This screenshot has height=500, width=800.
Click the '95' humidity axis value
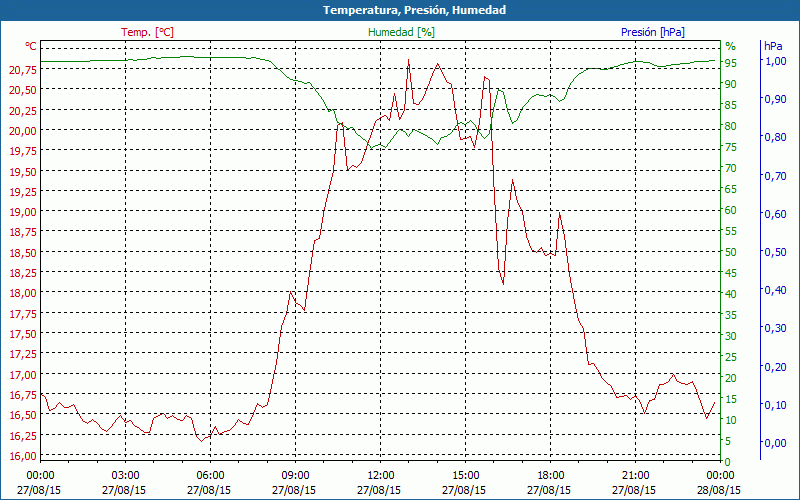pyautogui.click(x=731, y=63)
